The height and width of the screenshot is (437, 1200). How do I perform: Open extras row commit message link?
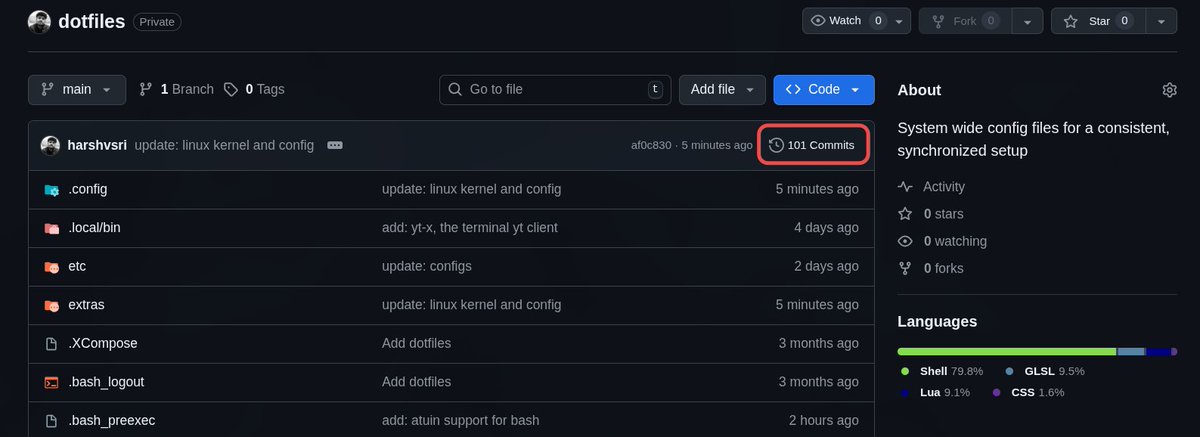click(x=472, y=304)
